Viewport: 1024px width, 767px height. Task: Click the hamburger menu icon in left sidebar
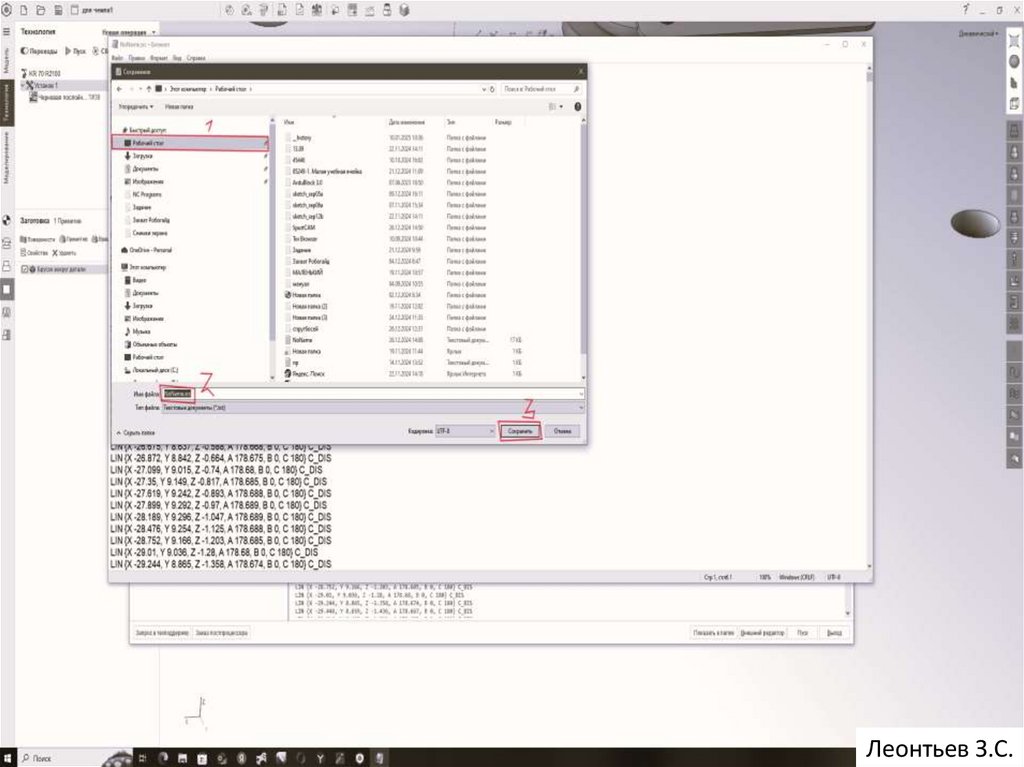point(7,31)
